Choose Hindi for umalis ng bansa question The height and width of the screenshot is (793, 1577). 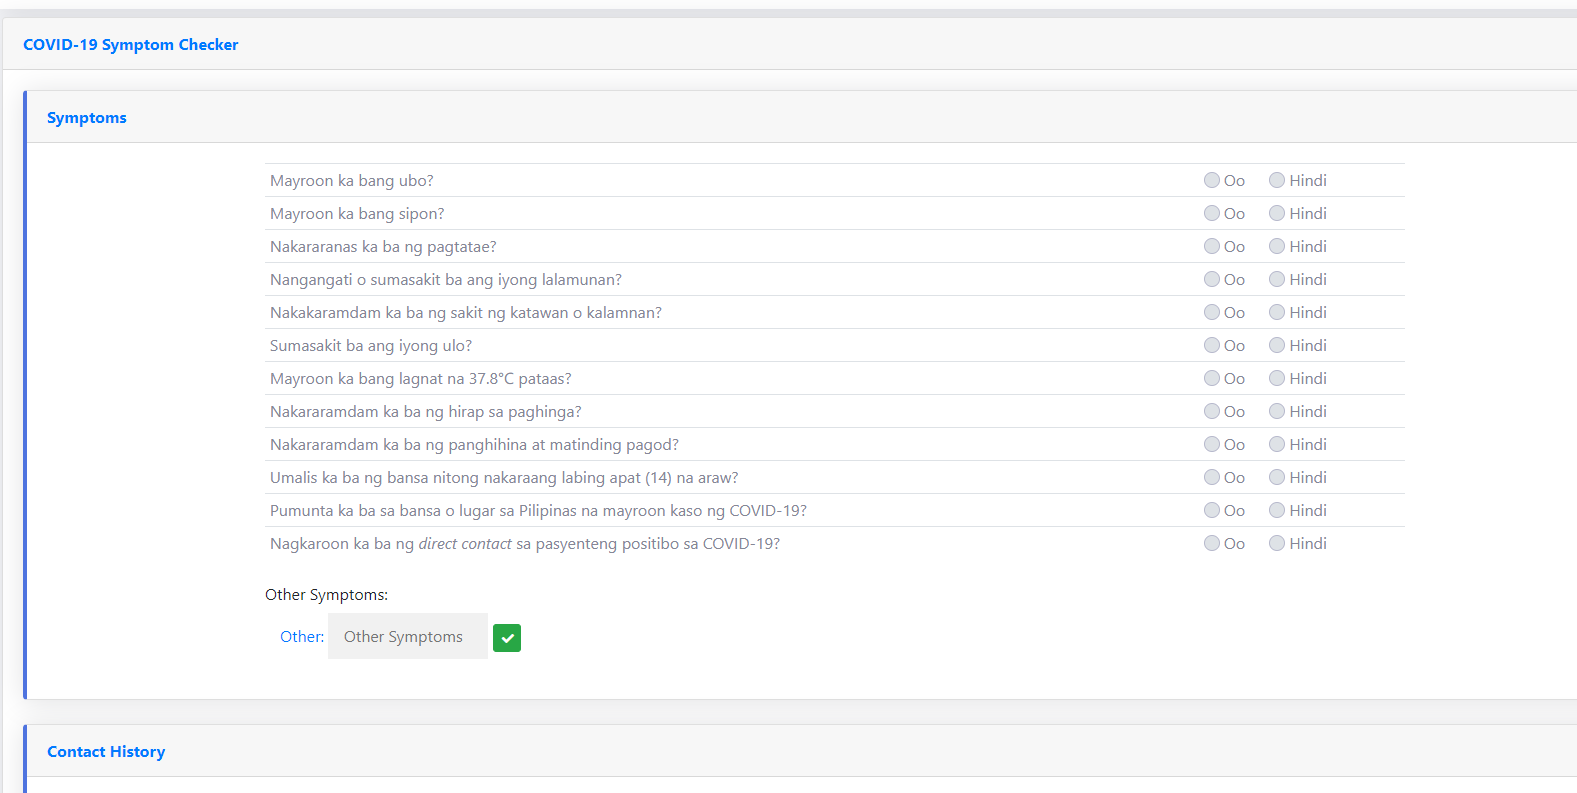coord(1277,478)
